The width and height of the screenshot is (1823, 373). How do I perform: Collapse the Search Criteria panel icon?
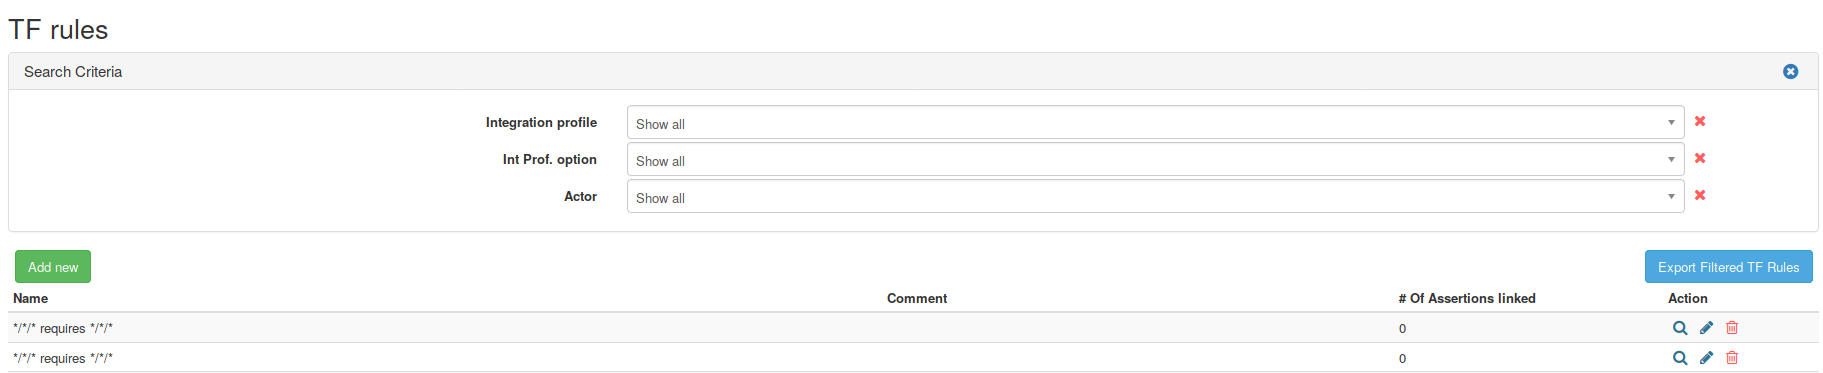point(1790,72)
